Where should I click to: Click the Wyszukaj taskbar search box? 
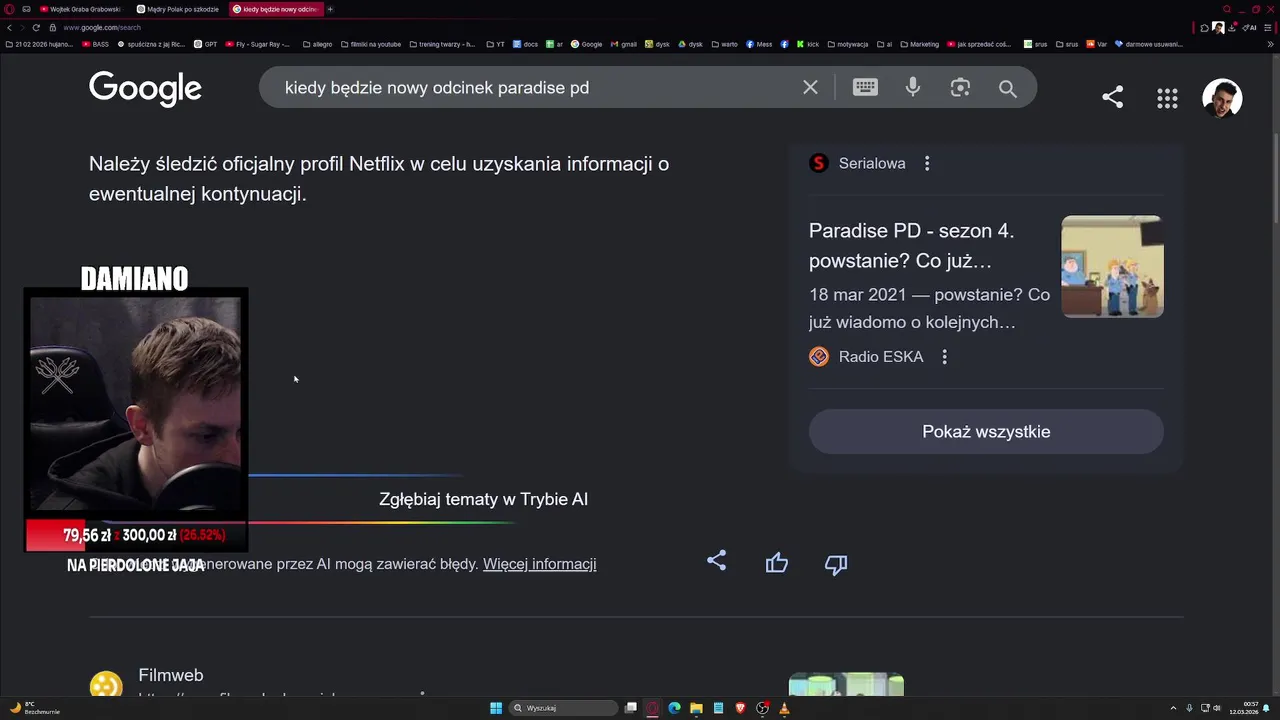point(563,708)
